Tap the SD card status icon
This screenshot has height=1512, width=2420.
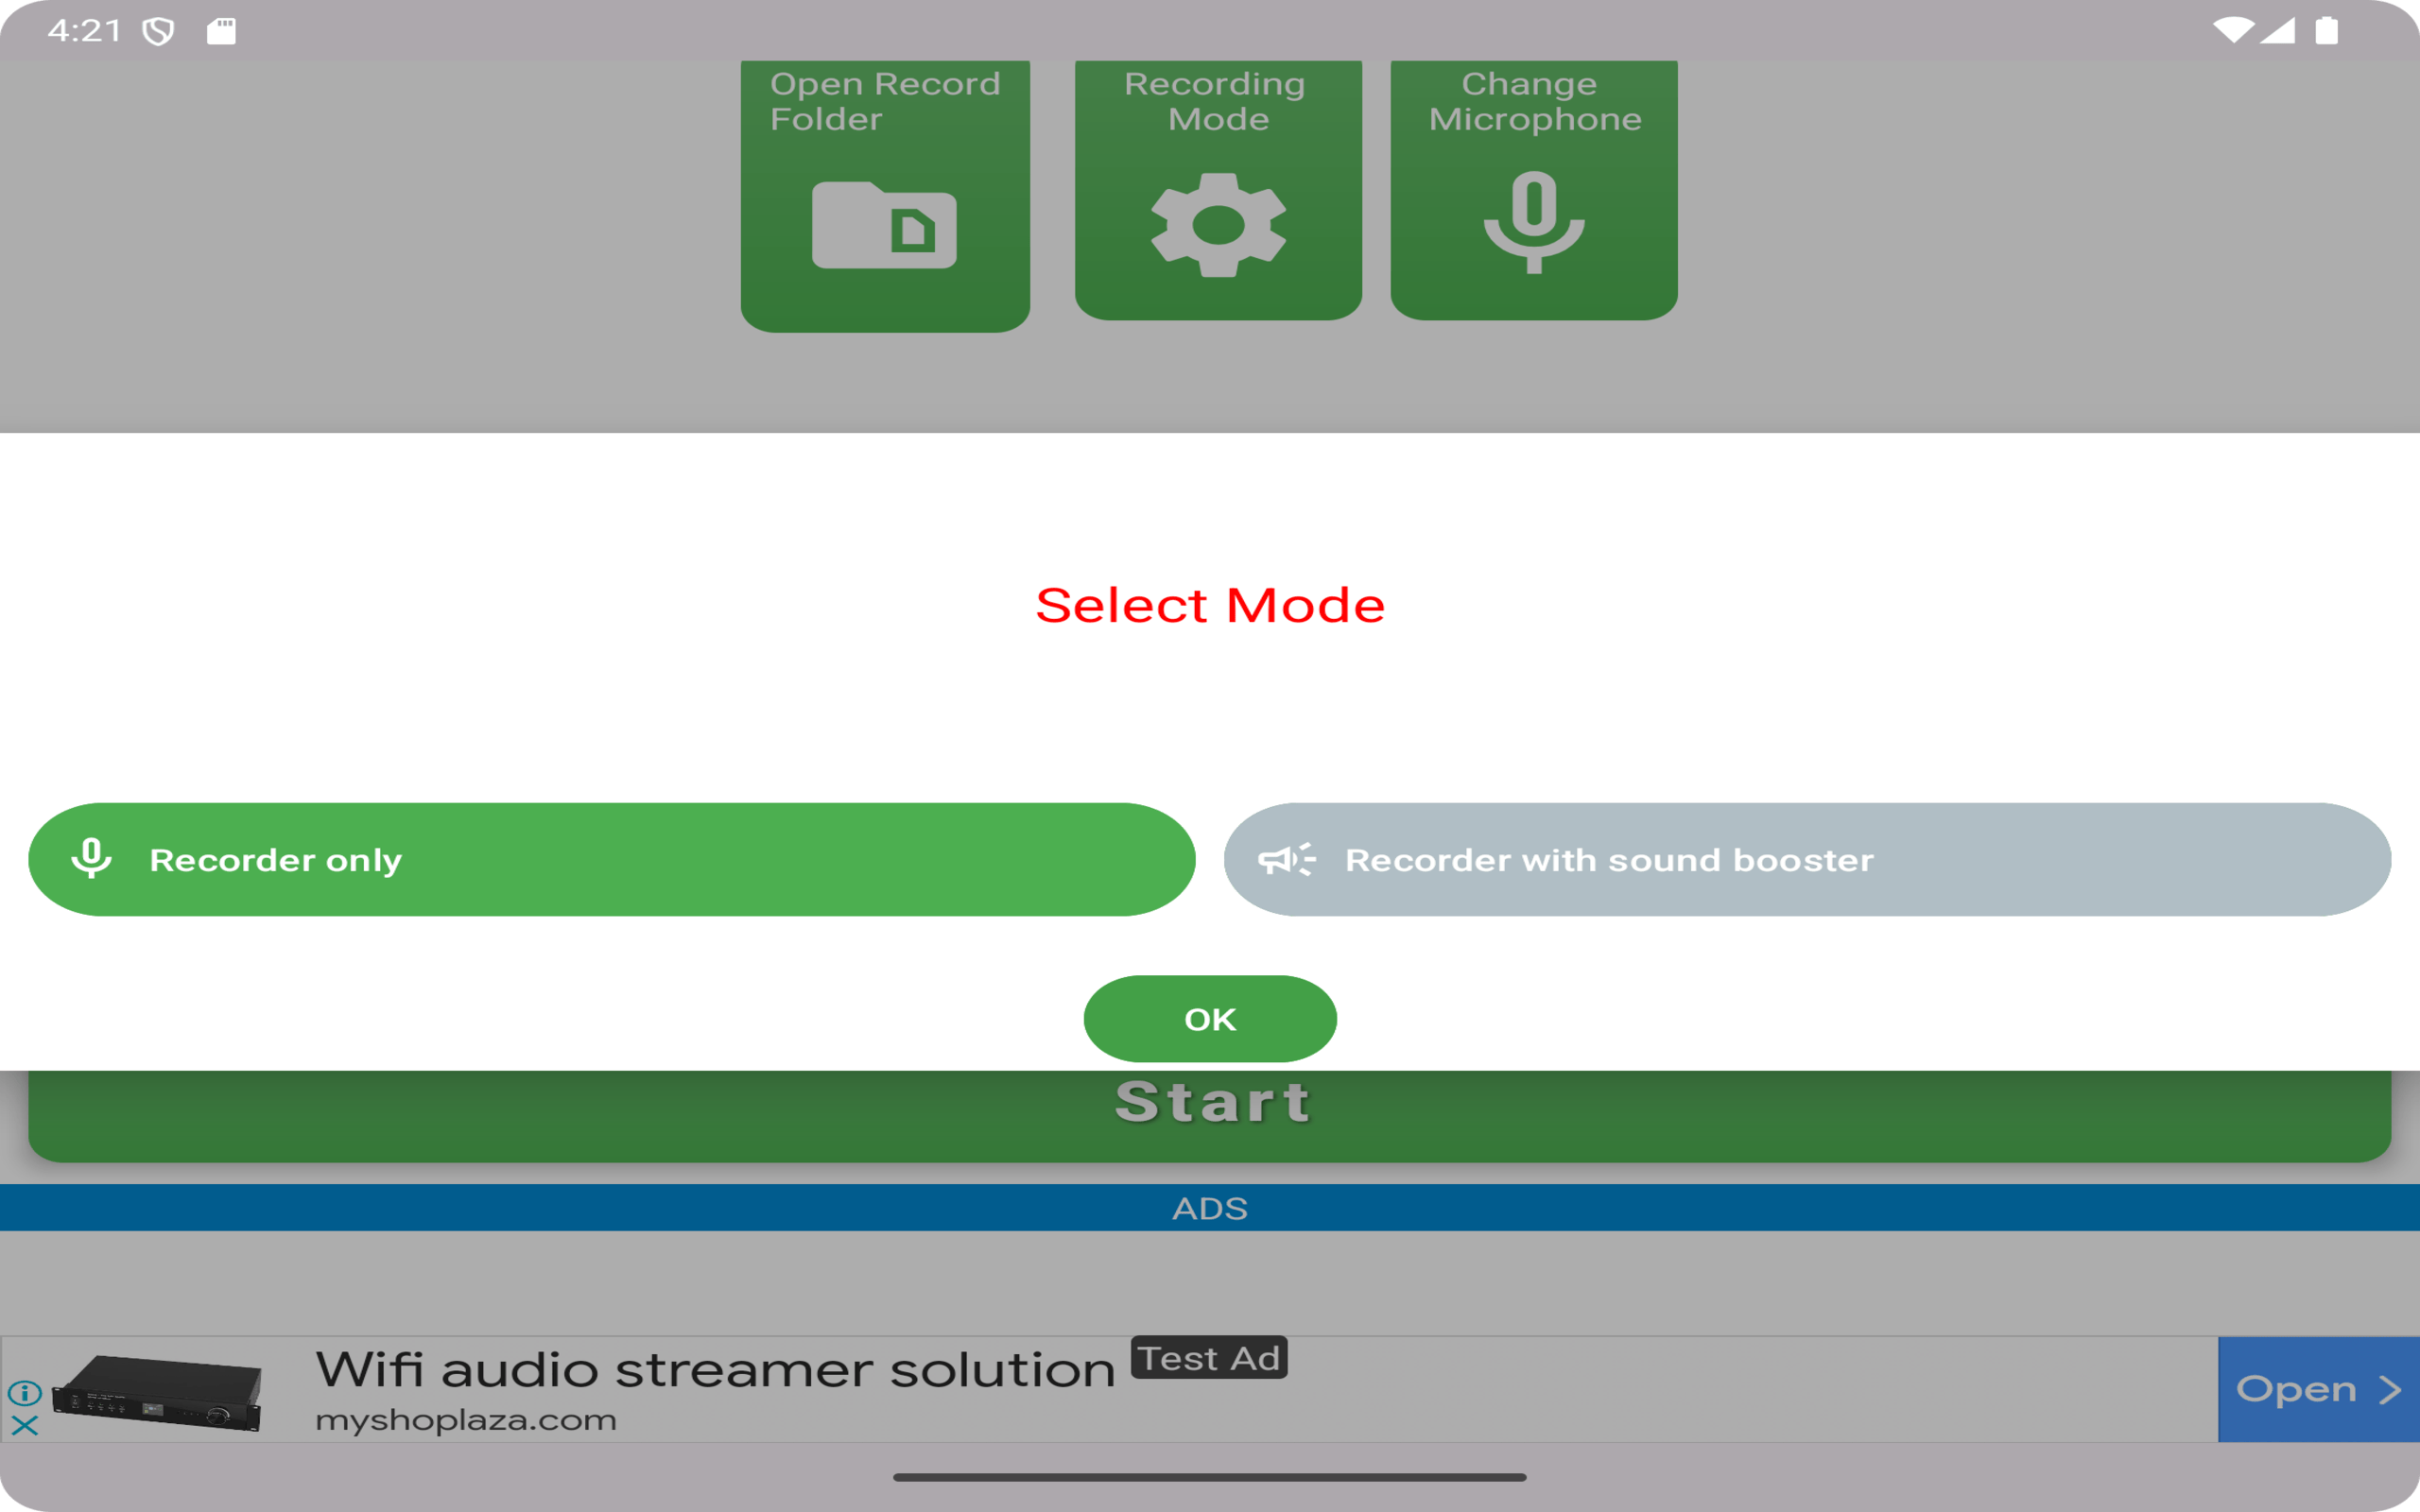tap(221, 31)
